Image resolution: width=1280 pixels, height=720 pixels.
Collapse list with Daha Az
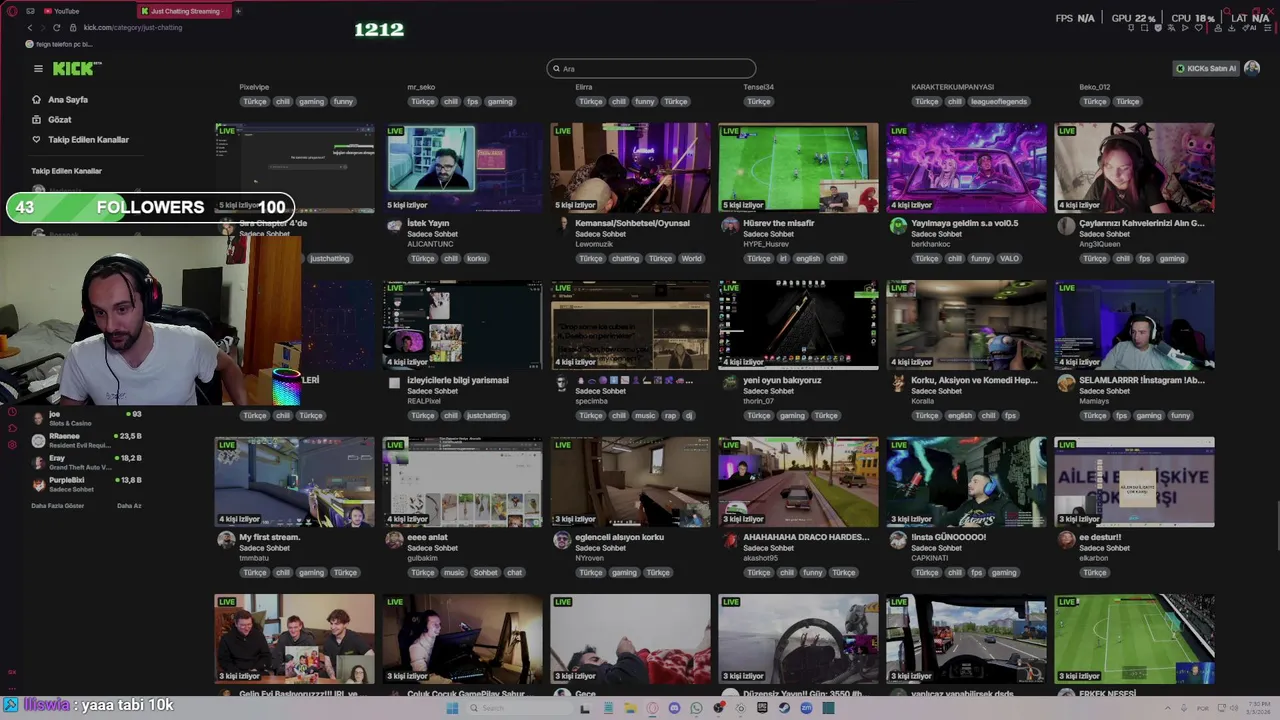(129, 506)
